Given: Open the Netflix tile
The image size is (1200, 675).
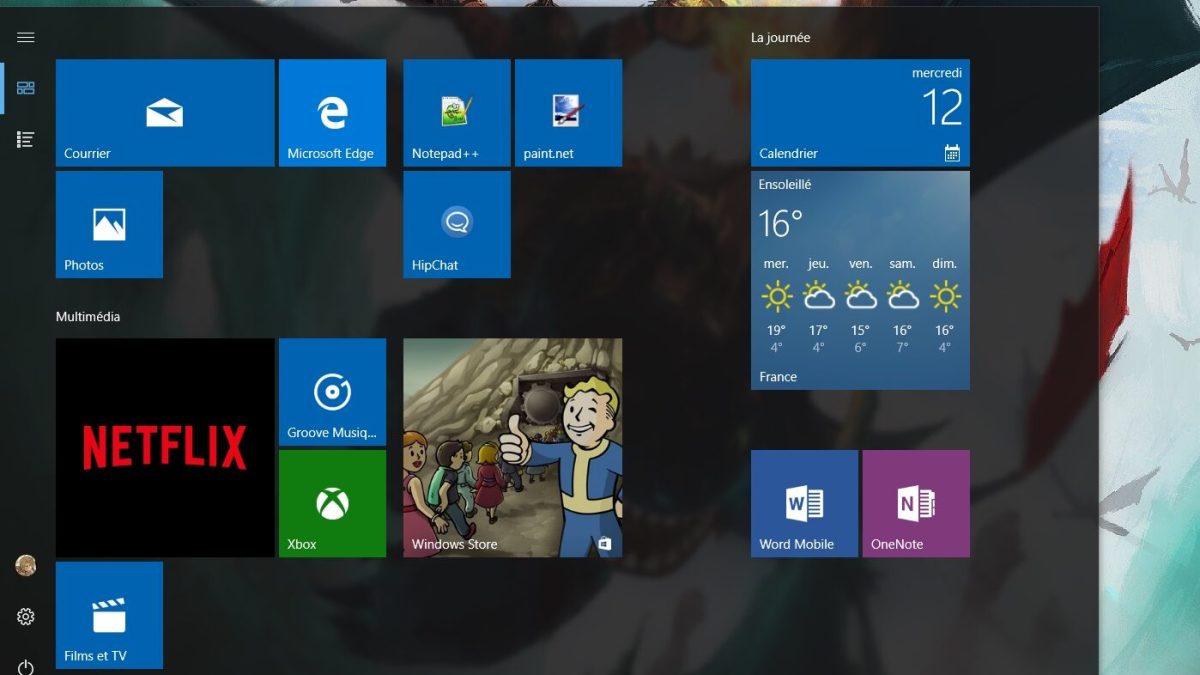Looking at the screenshot, I should pyautogui.click(x=165, y=447).
